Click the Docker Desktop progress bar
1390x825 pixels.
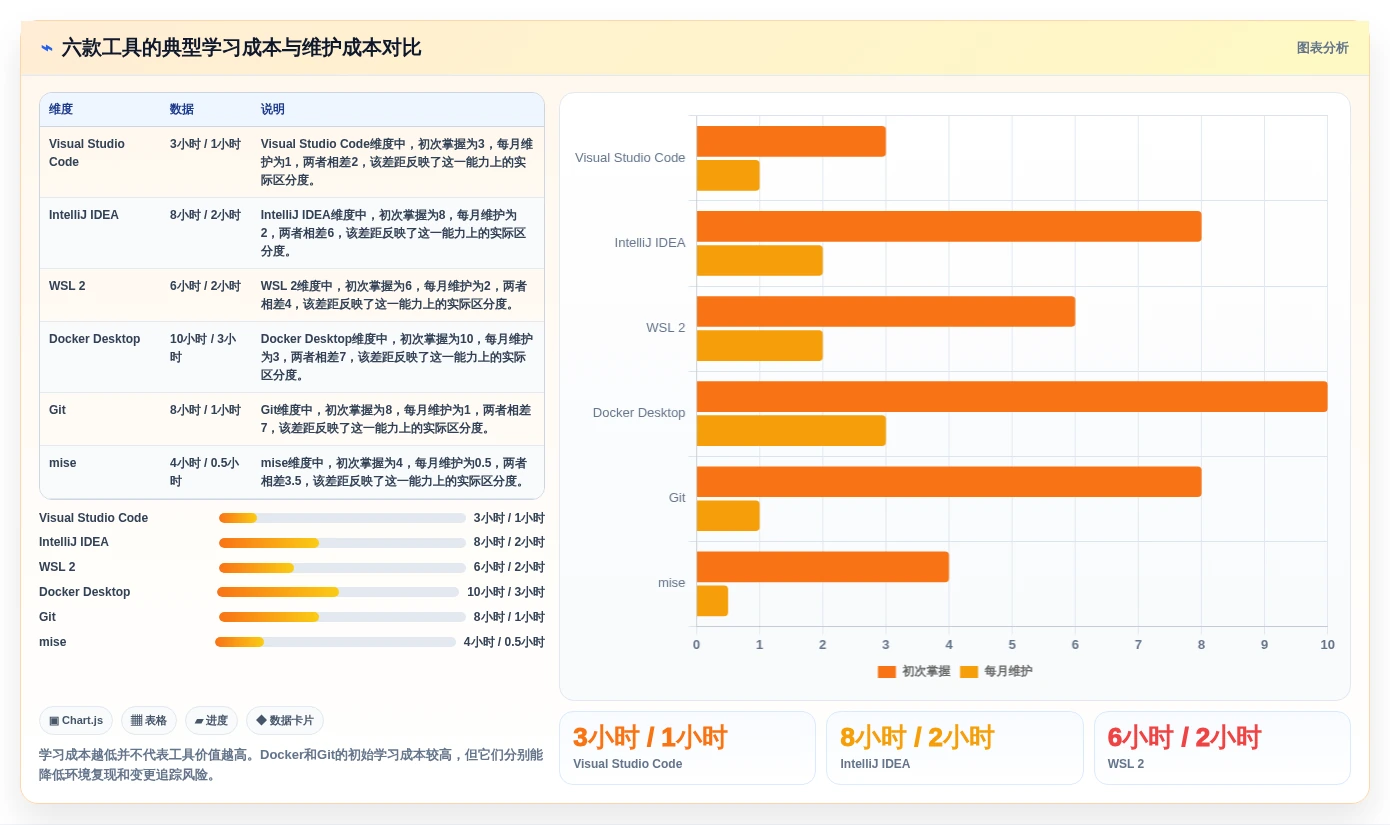click(338, 592)
